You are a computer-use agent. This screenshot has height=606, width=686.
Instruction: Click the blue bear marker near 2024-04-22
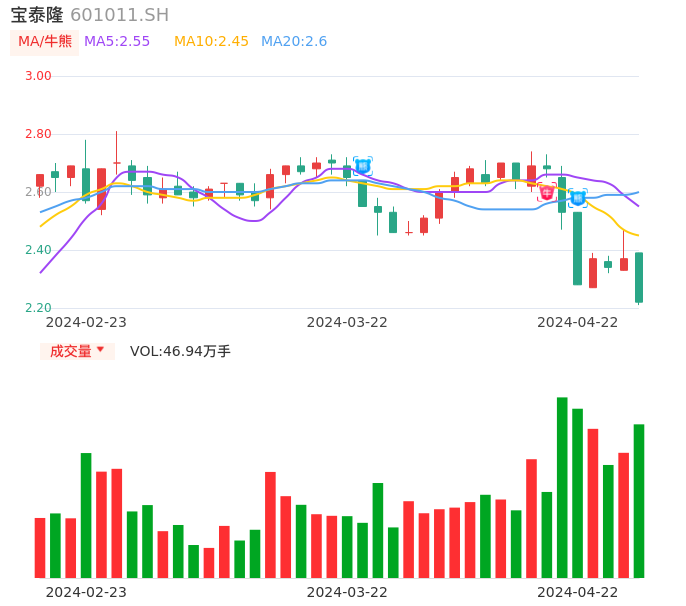(578, 198)
